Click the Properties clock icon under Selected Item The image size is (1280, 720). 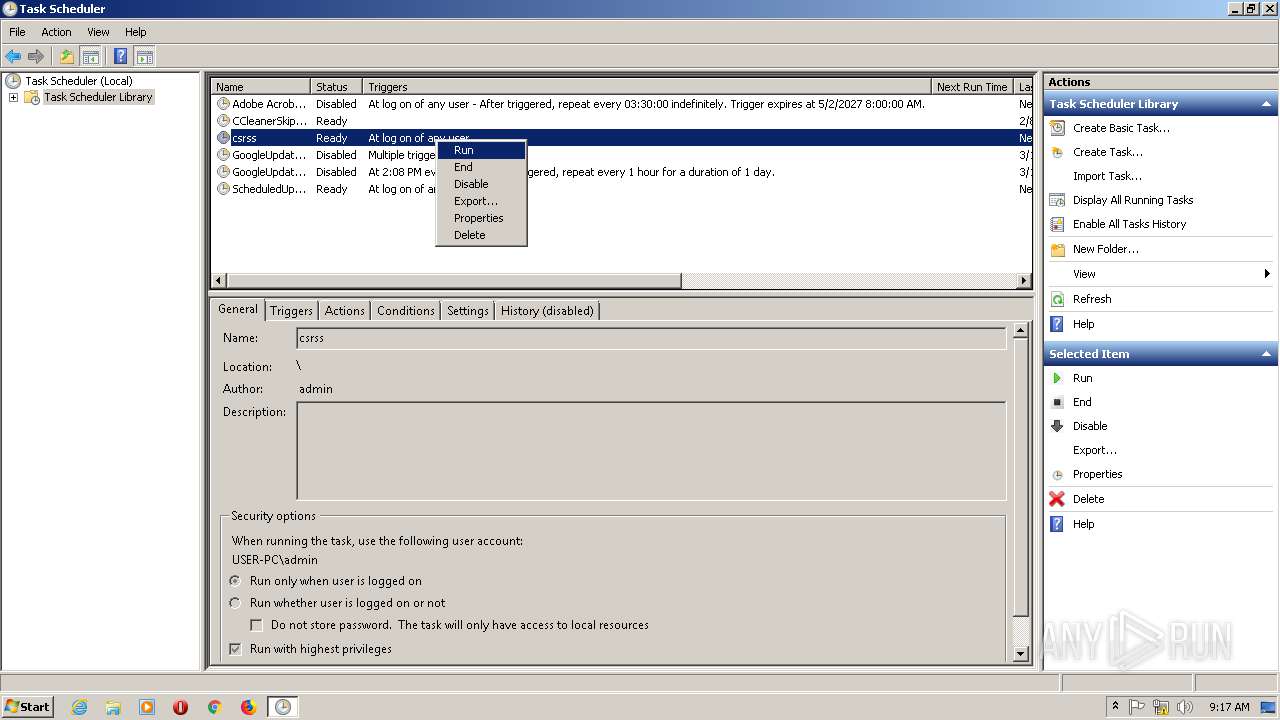coord(1057,474)
